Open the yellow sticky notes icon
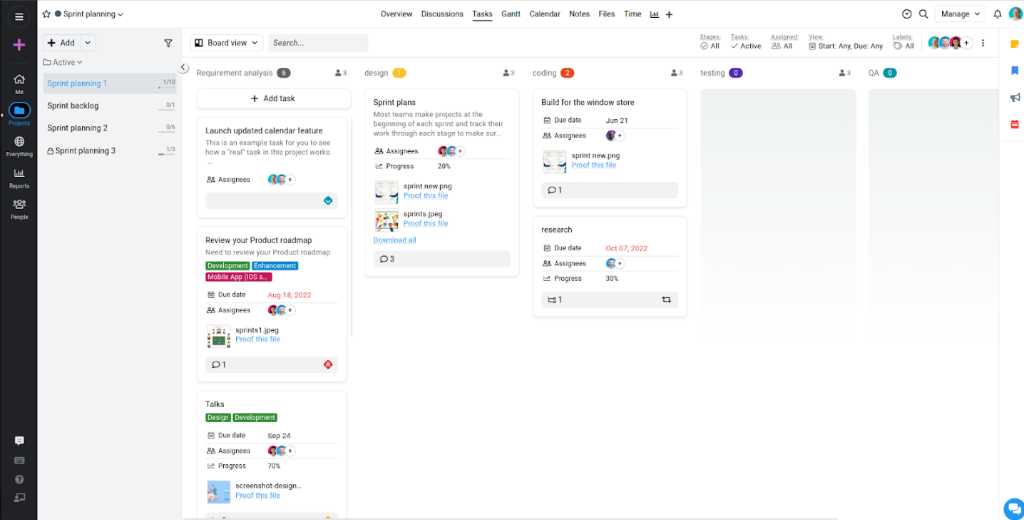The width and height of the screenshot is (1024, 520). (1015, 44)
